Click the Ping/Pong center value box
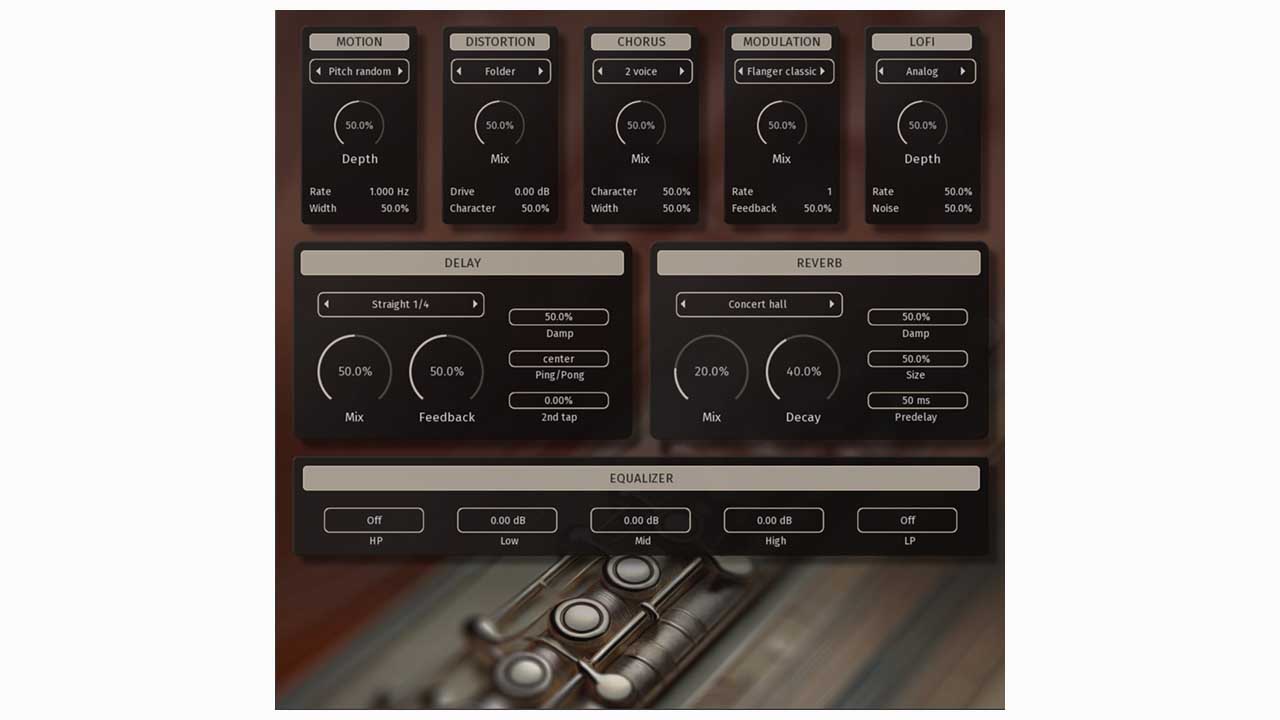The width and height of the screenshot is (1280, 720). click(559, 359)
